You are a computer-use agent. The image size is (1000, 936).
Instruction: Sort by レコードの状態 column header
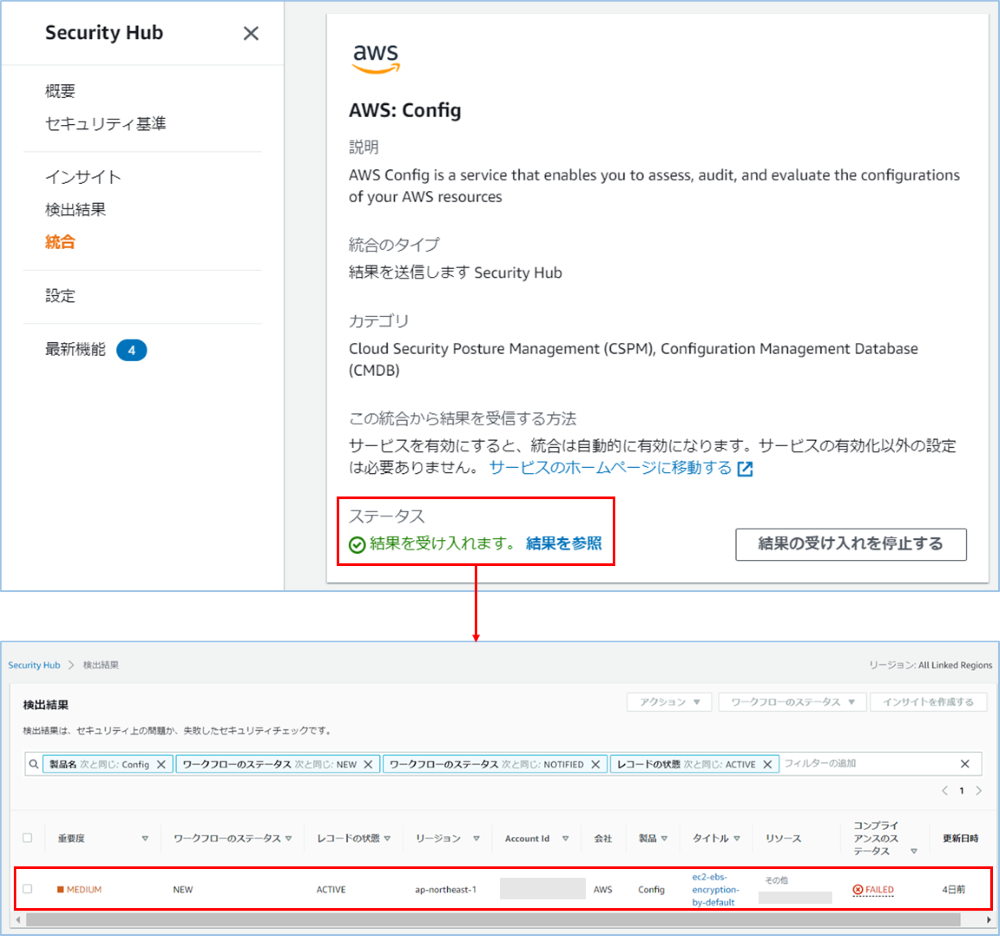click(x=353, y=838)
